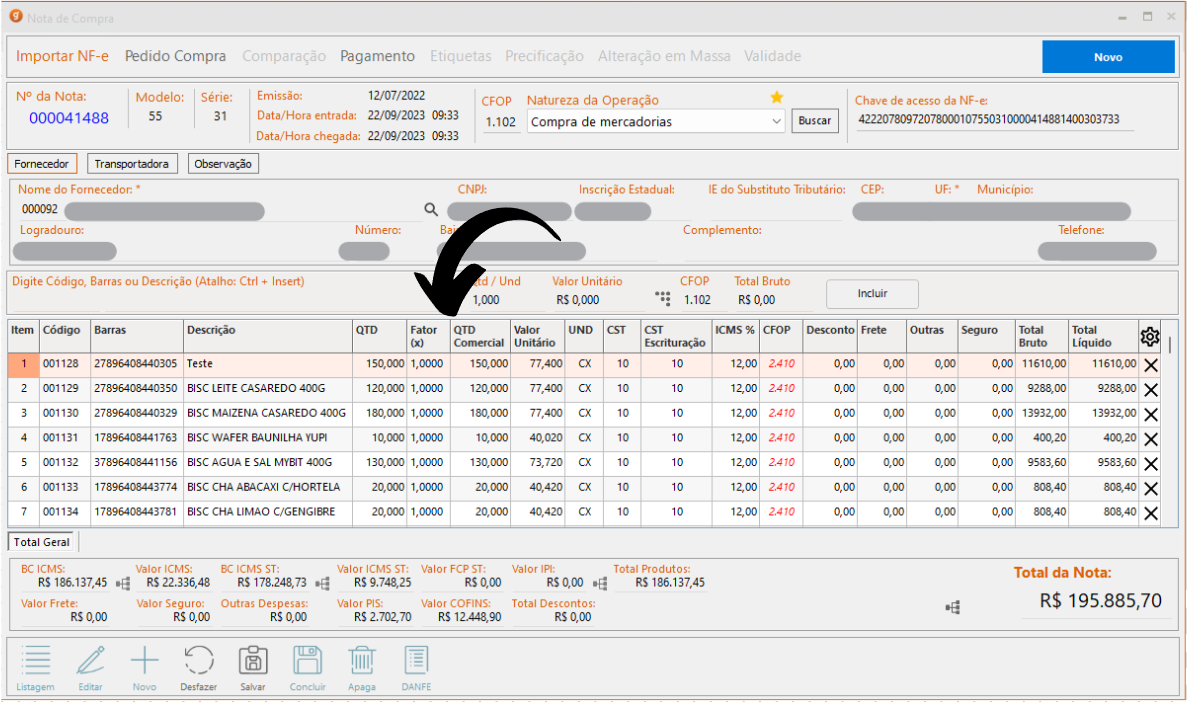Delete BISC AGUA E SAL row X icon
The image size is (1187, 702).
tap(1151, 463)
